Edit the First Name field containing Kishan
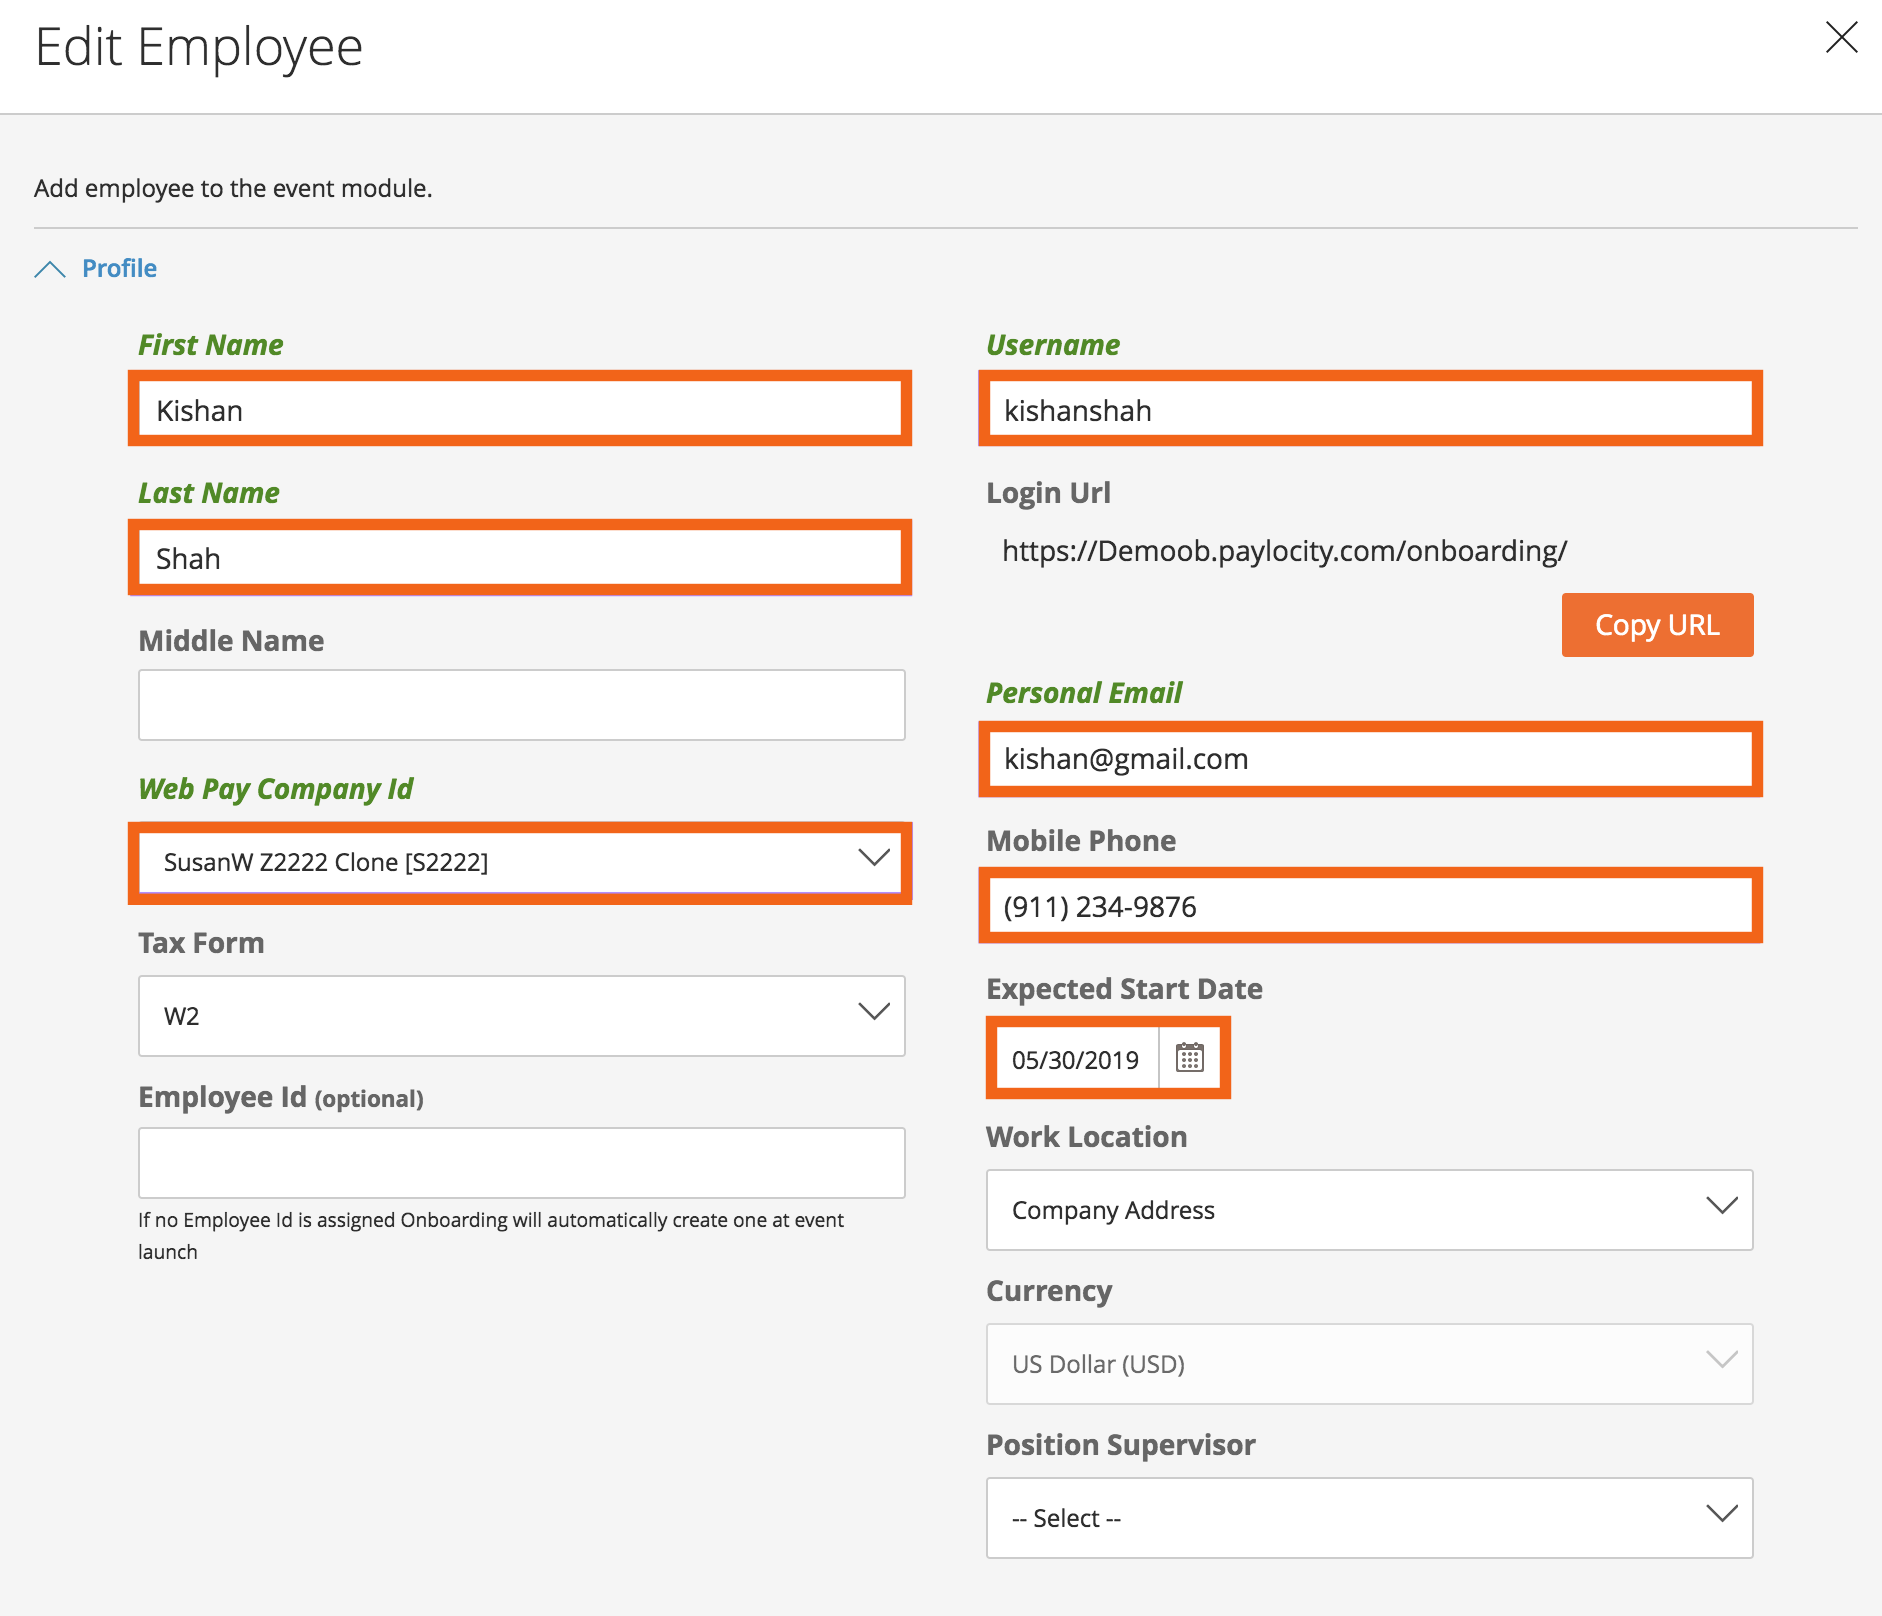Viewport: 1882px width, 1616px height. coord(519,409)
